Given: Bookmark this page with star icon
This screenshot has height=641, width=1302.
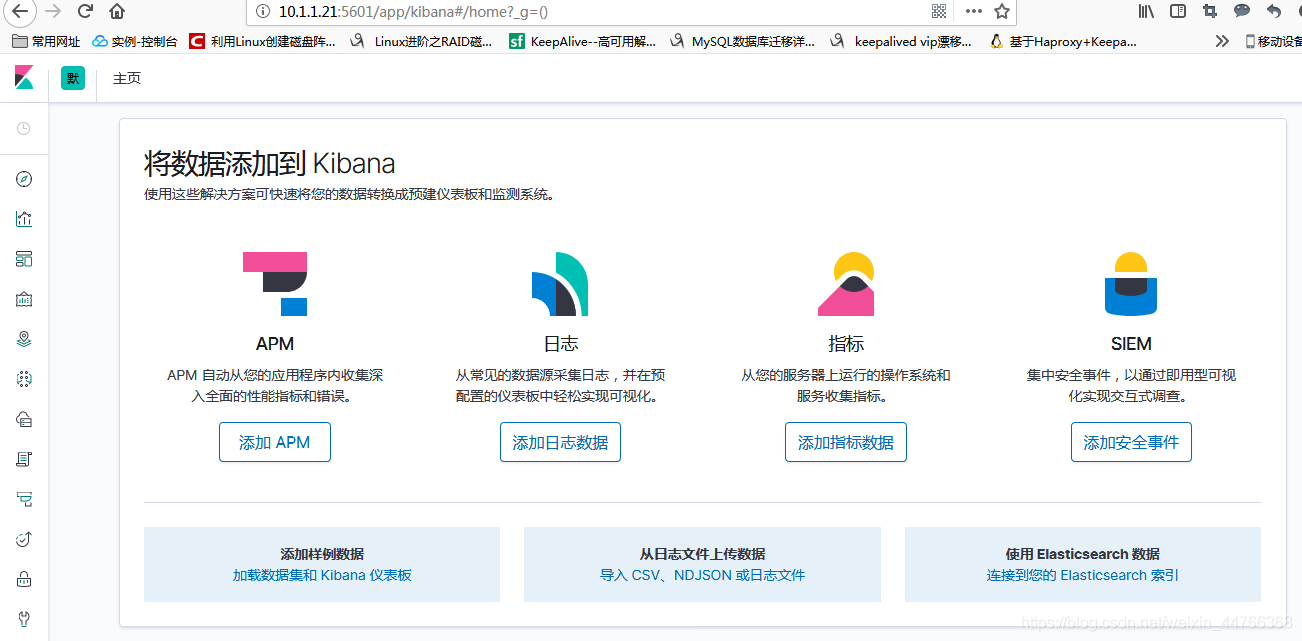Looking at the screenshot, I should pos(1002,11).
